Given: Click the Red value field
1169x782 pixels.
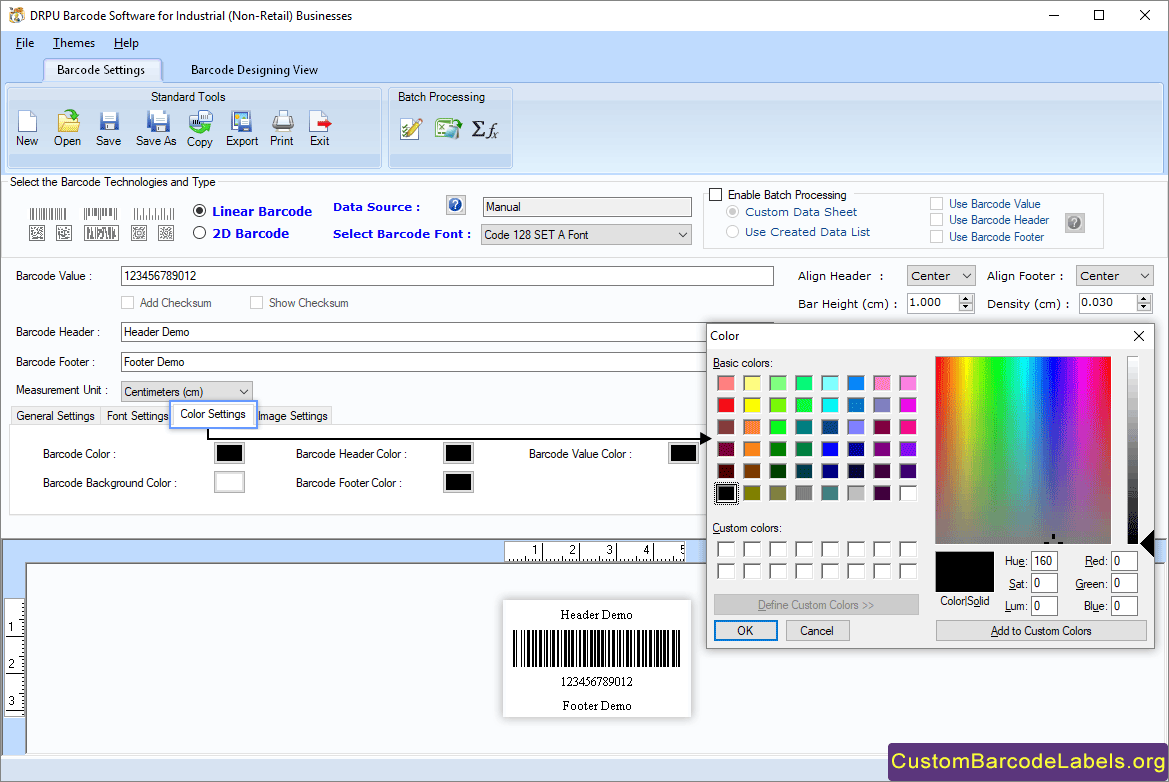Looking at the screenshot, I should point(1124,561).
